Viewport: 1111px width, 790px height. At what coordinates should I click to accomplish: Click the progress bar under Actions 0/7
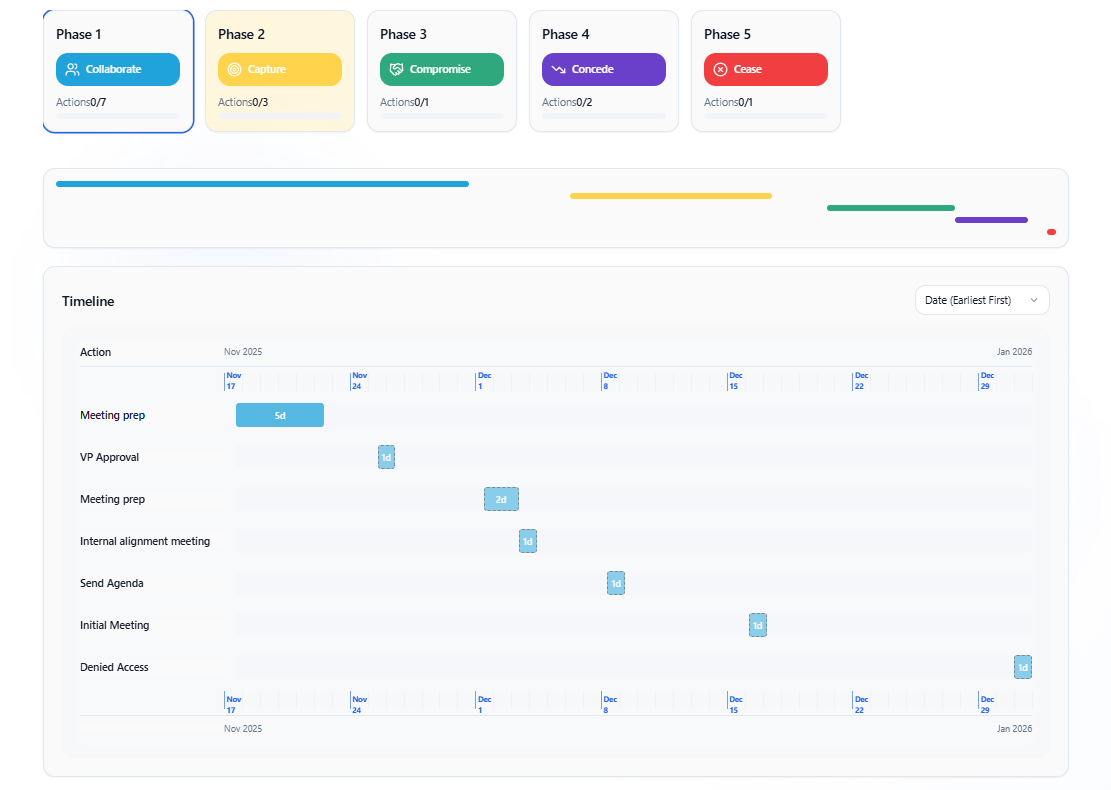(117, 115)
